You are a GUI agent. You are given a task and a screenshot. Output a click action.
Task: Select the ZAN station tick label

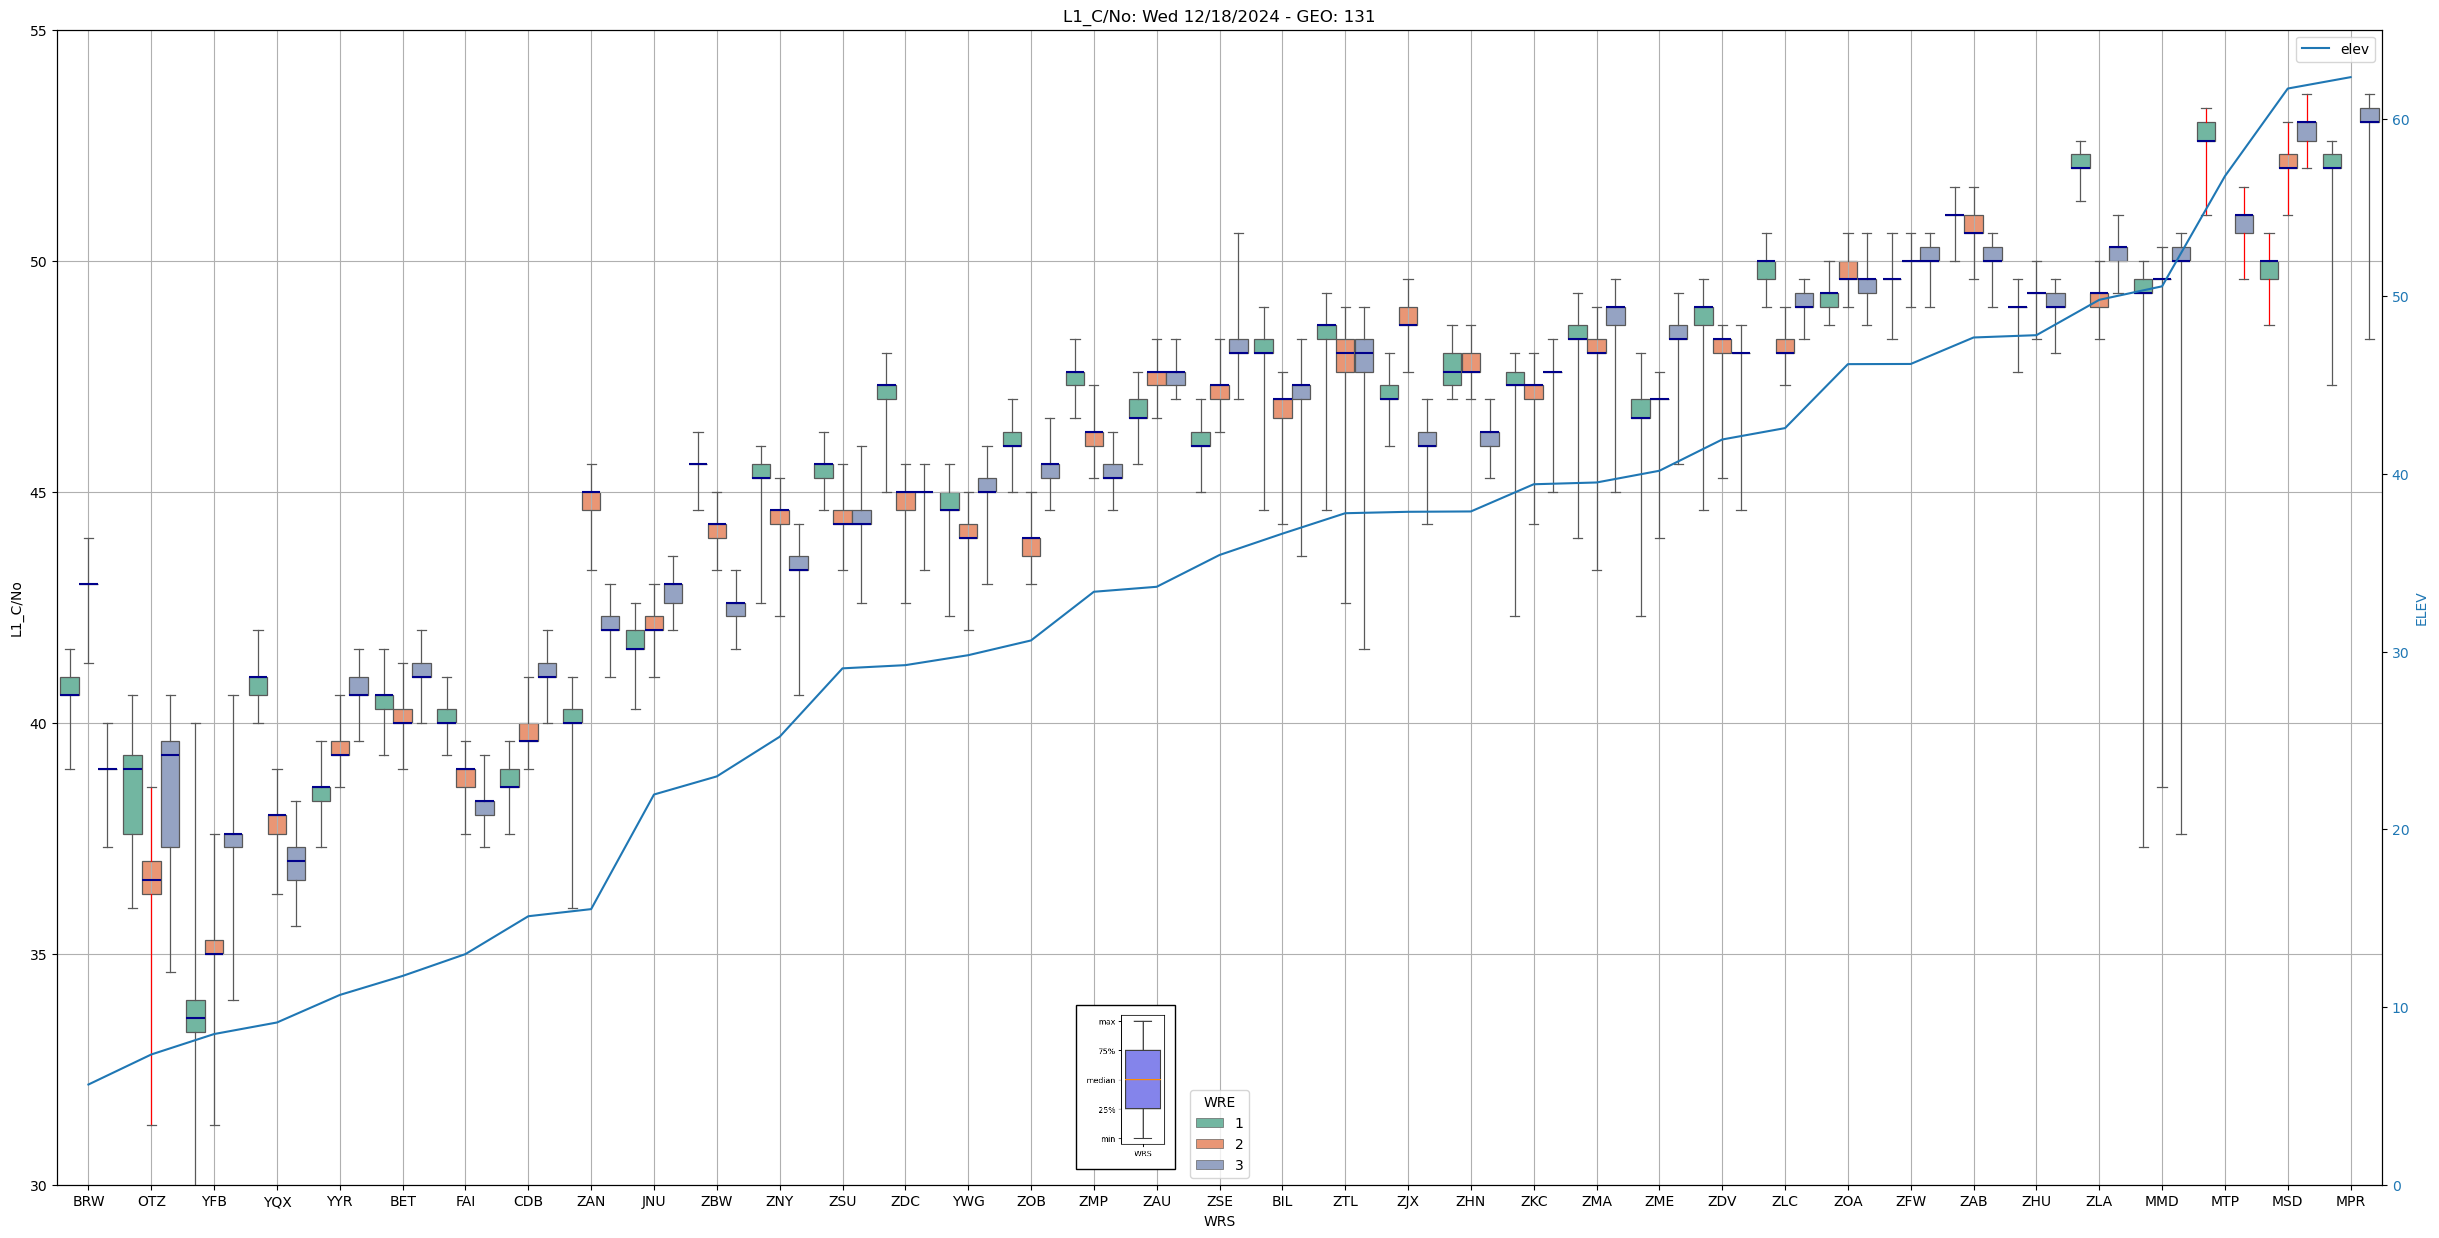click(x=591, y=1202)
